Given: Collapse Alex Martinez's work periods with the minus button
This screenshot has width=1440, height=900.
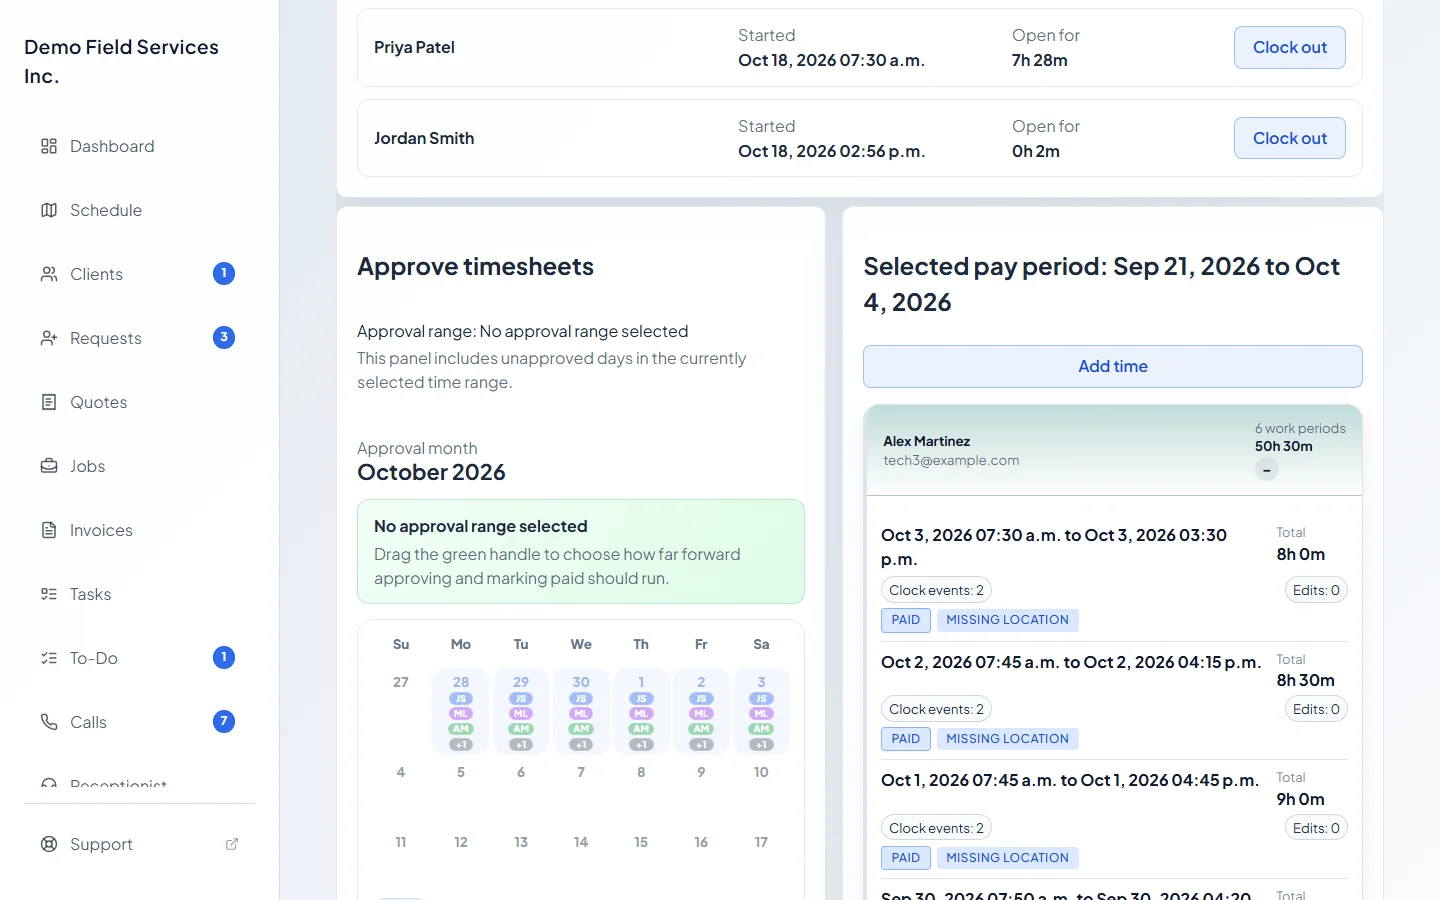Looking at the screenshot, I should click(x=1267, y=470).
